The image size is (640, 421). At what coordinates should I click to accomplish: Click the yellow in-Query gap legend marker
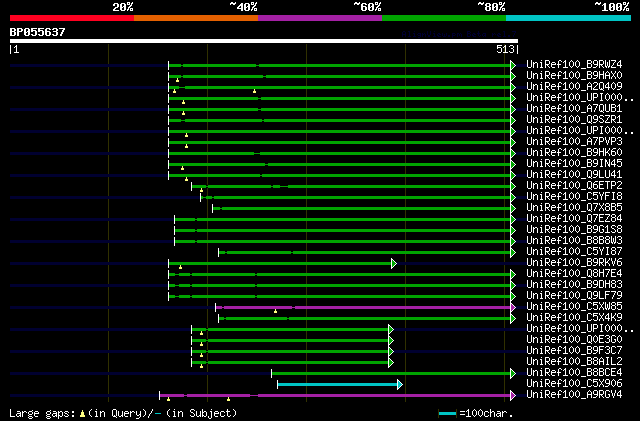[x=82, y=414]
